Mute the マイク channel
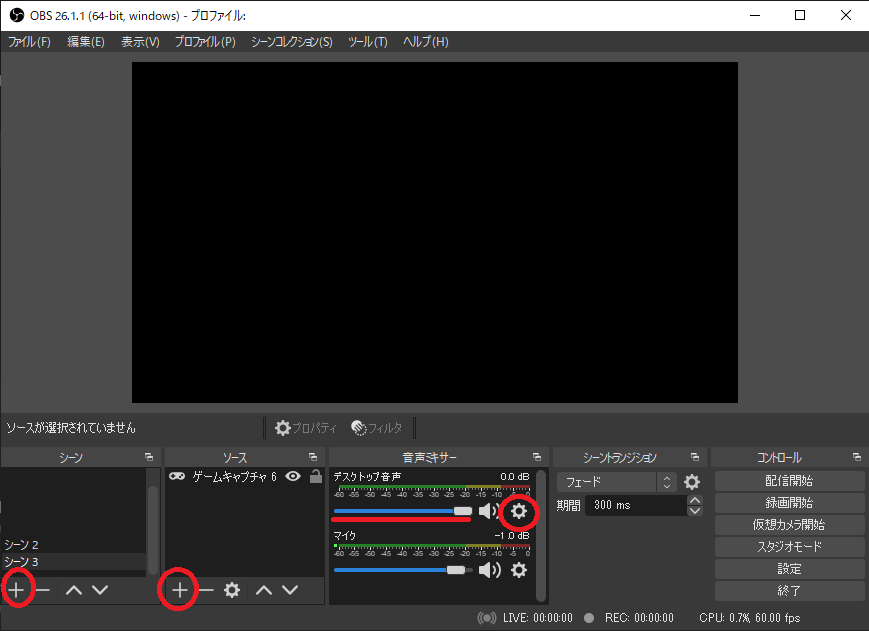Image resolution: width=869 pixels, height=631 pixels. tap(489, 570)
